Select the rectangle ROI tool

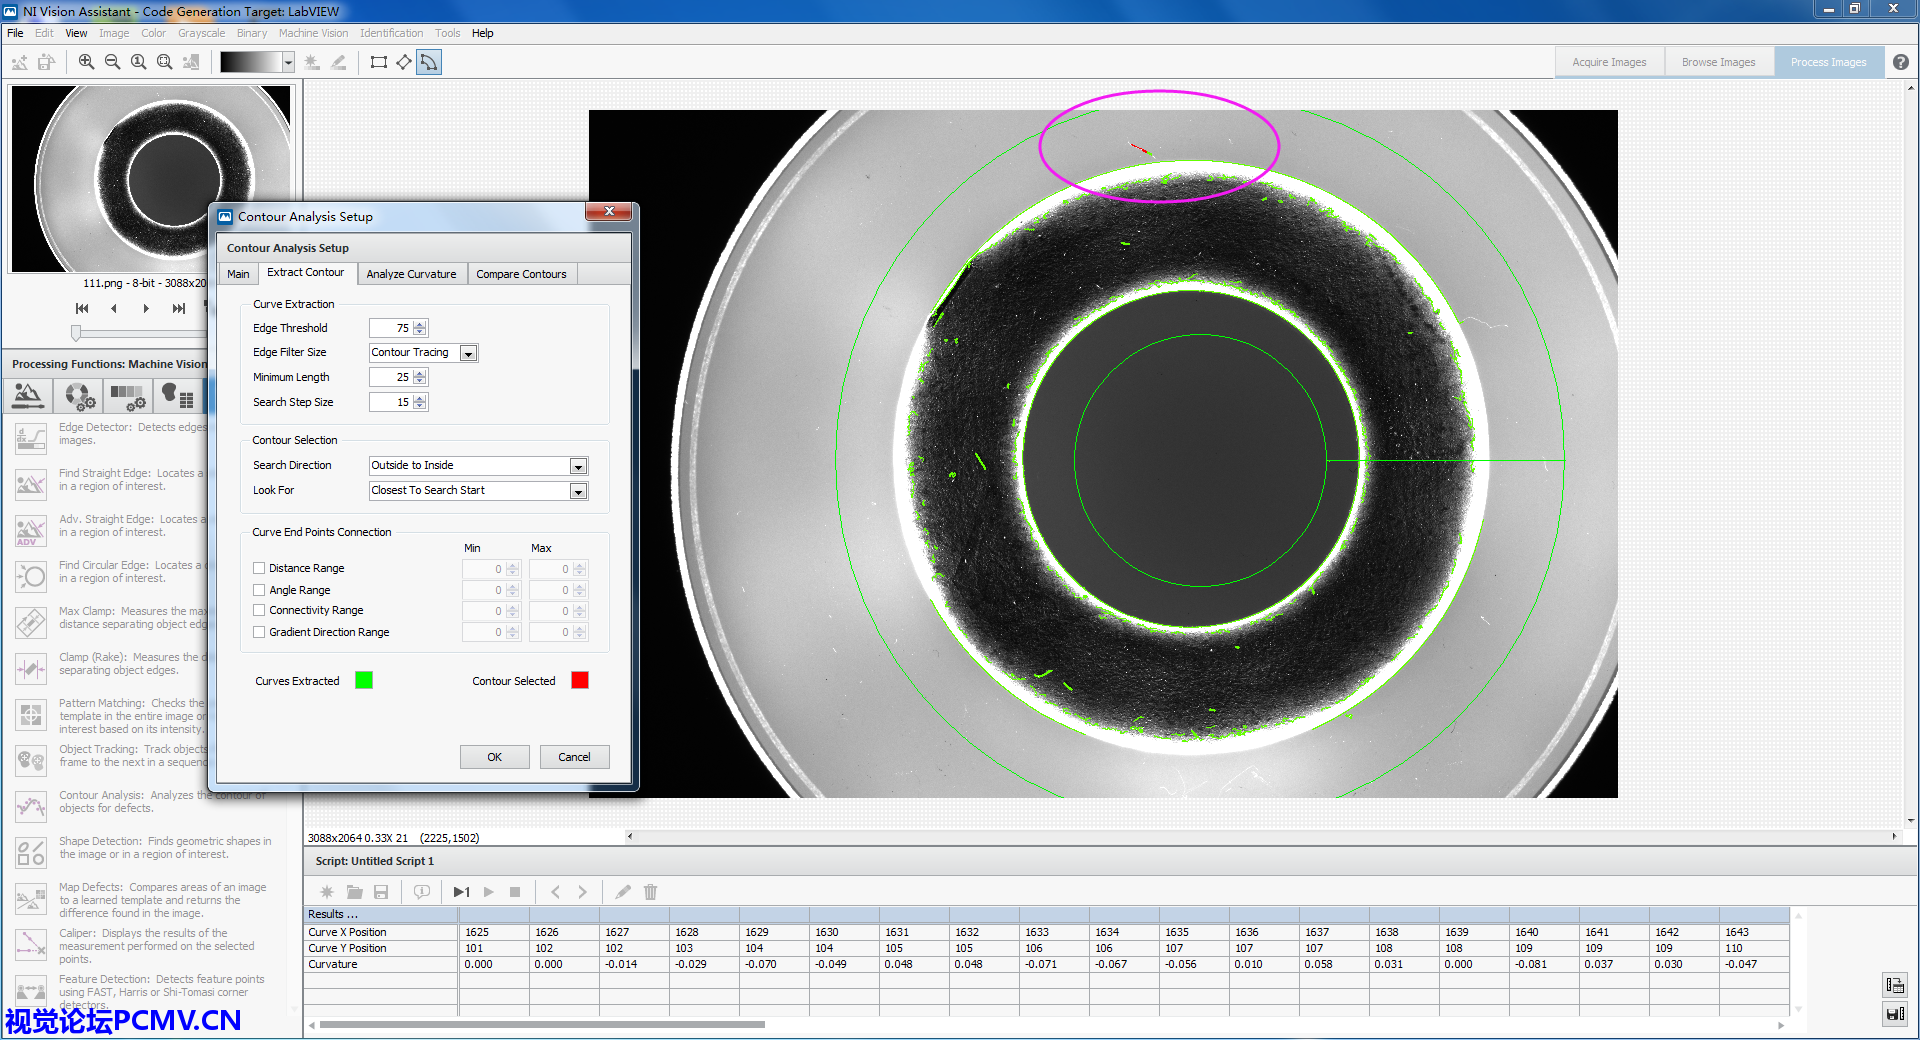(x=378, y=62)
